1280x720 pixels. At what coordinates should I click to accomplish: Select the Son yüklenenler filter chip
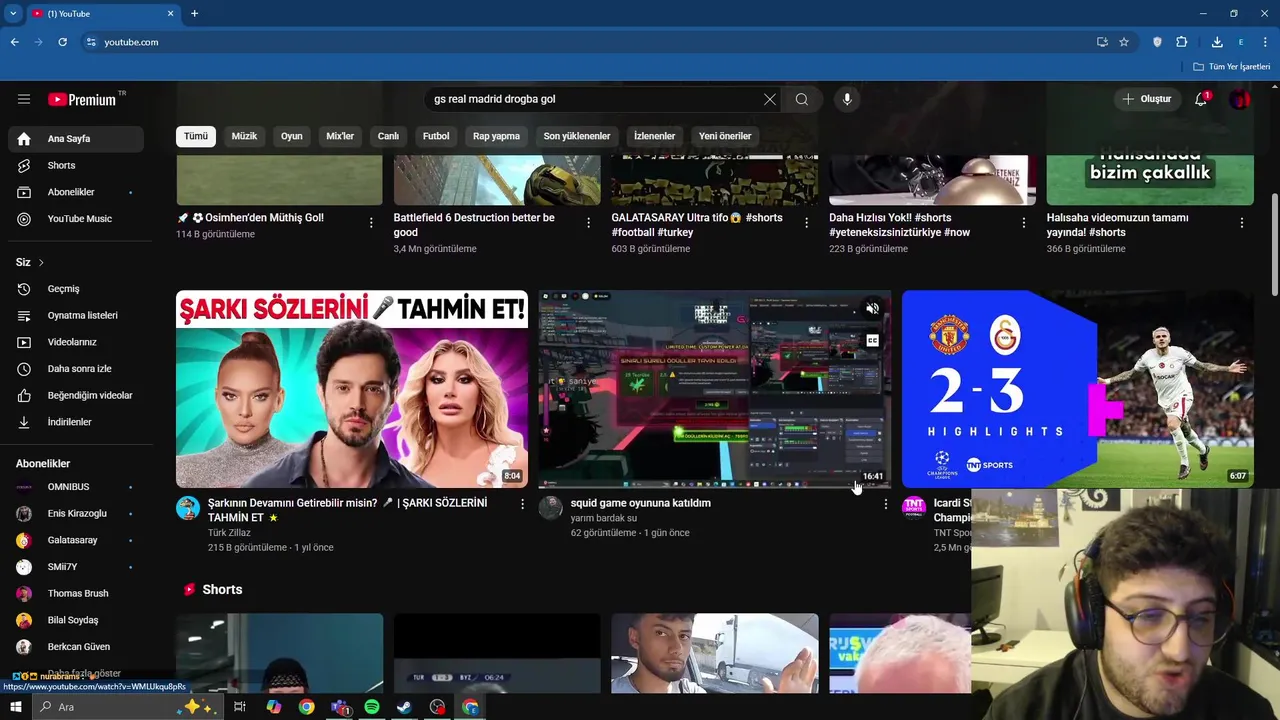click(x=577, y=136)
